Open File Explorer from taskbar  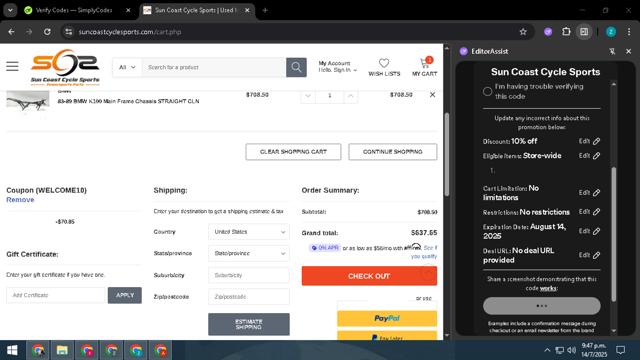tap(62, 350)
